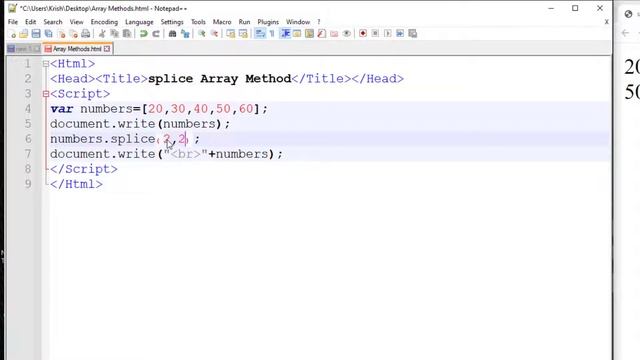The image size is (640, 360).
Task: Collapse the <Html> fold marker on line 1
Action: click(x=46, y=64)
